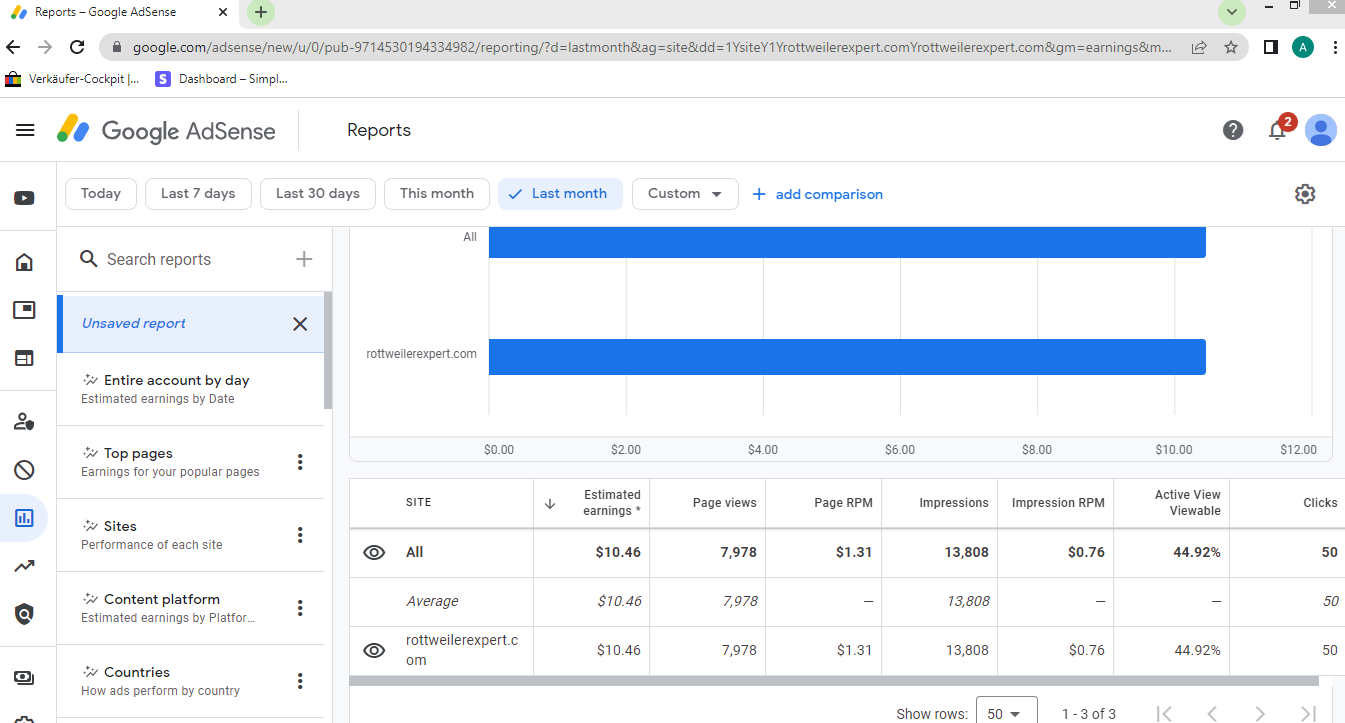
Task: Sort by Estimated earnings arrow
Action: 549,503
